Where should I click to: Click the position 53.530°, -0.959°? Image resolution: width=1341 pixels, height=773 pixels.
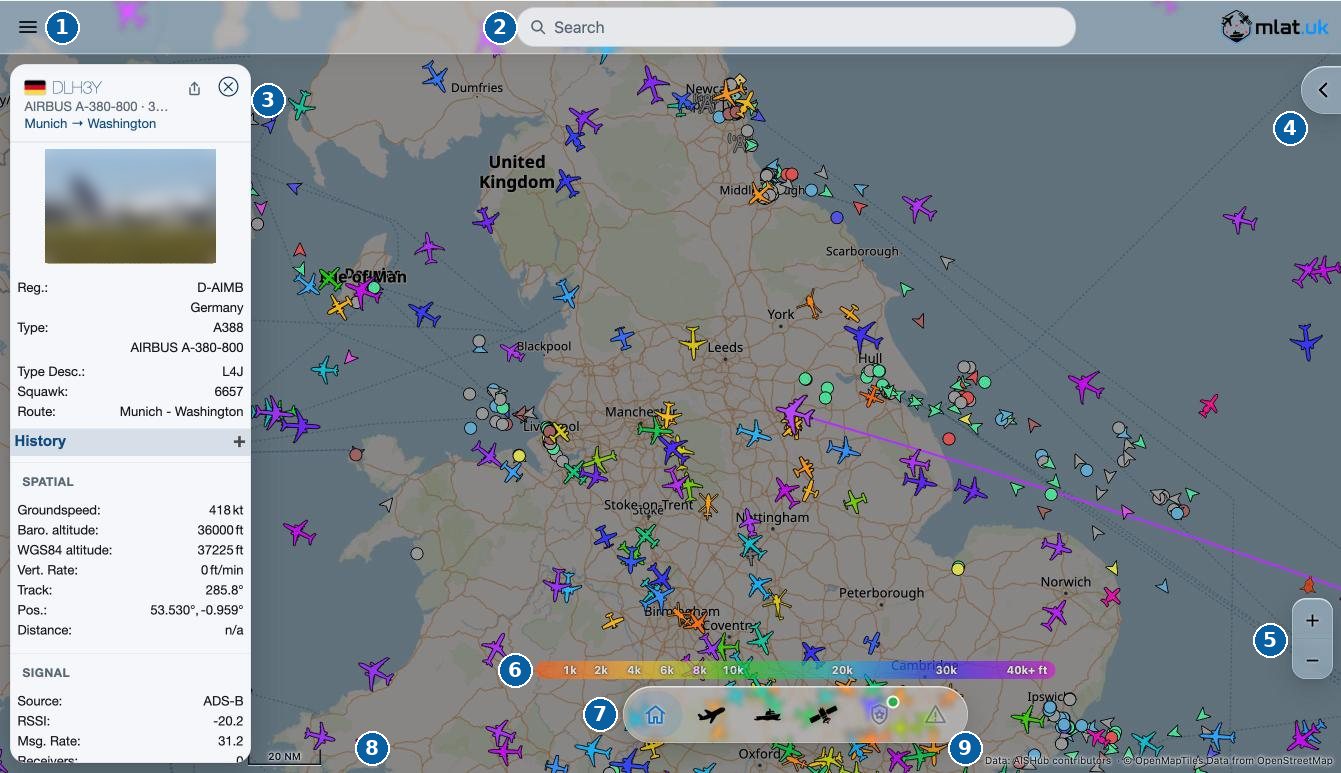click(196, 610)
